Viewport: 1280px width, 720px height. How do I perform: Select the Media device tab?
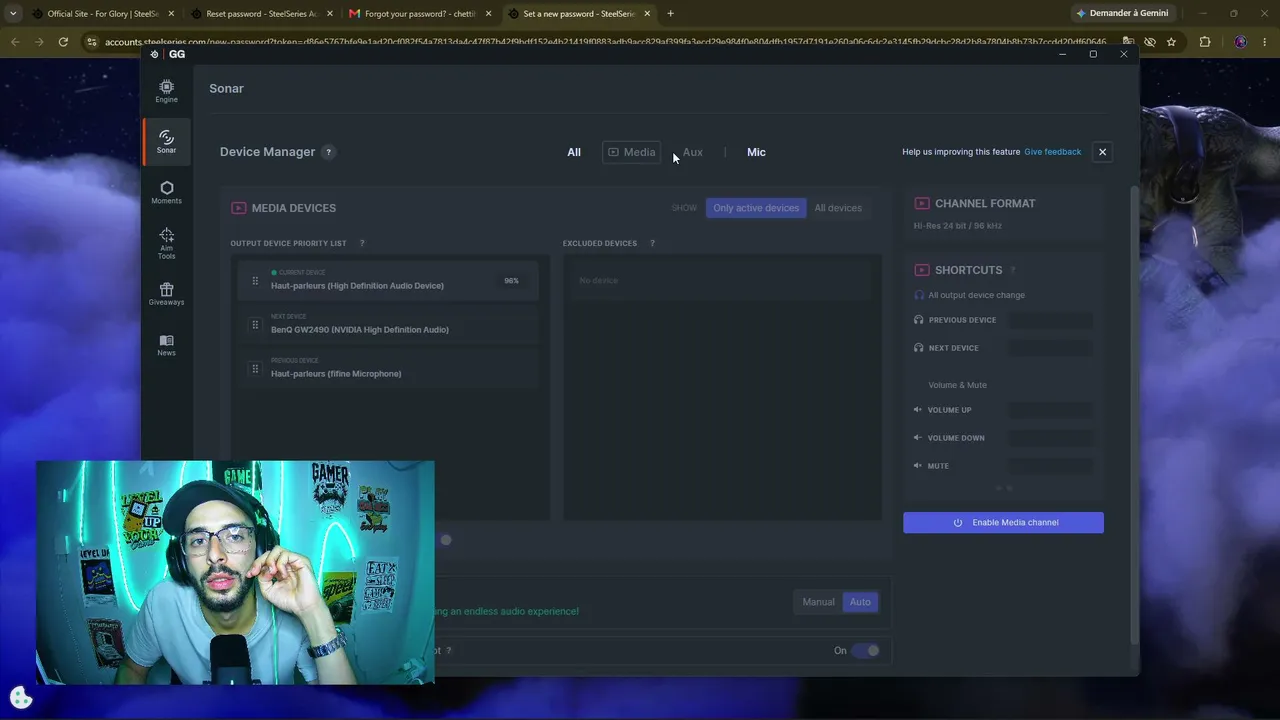click(x=631, y=152)
